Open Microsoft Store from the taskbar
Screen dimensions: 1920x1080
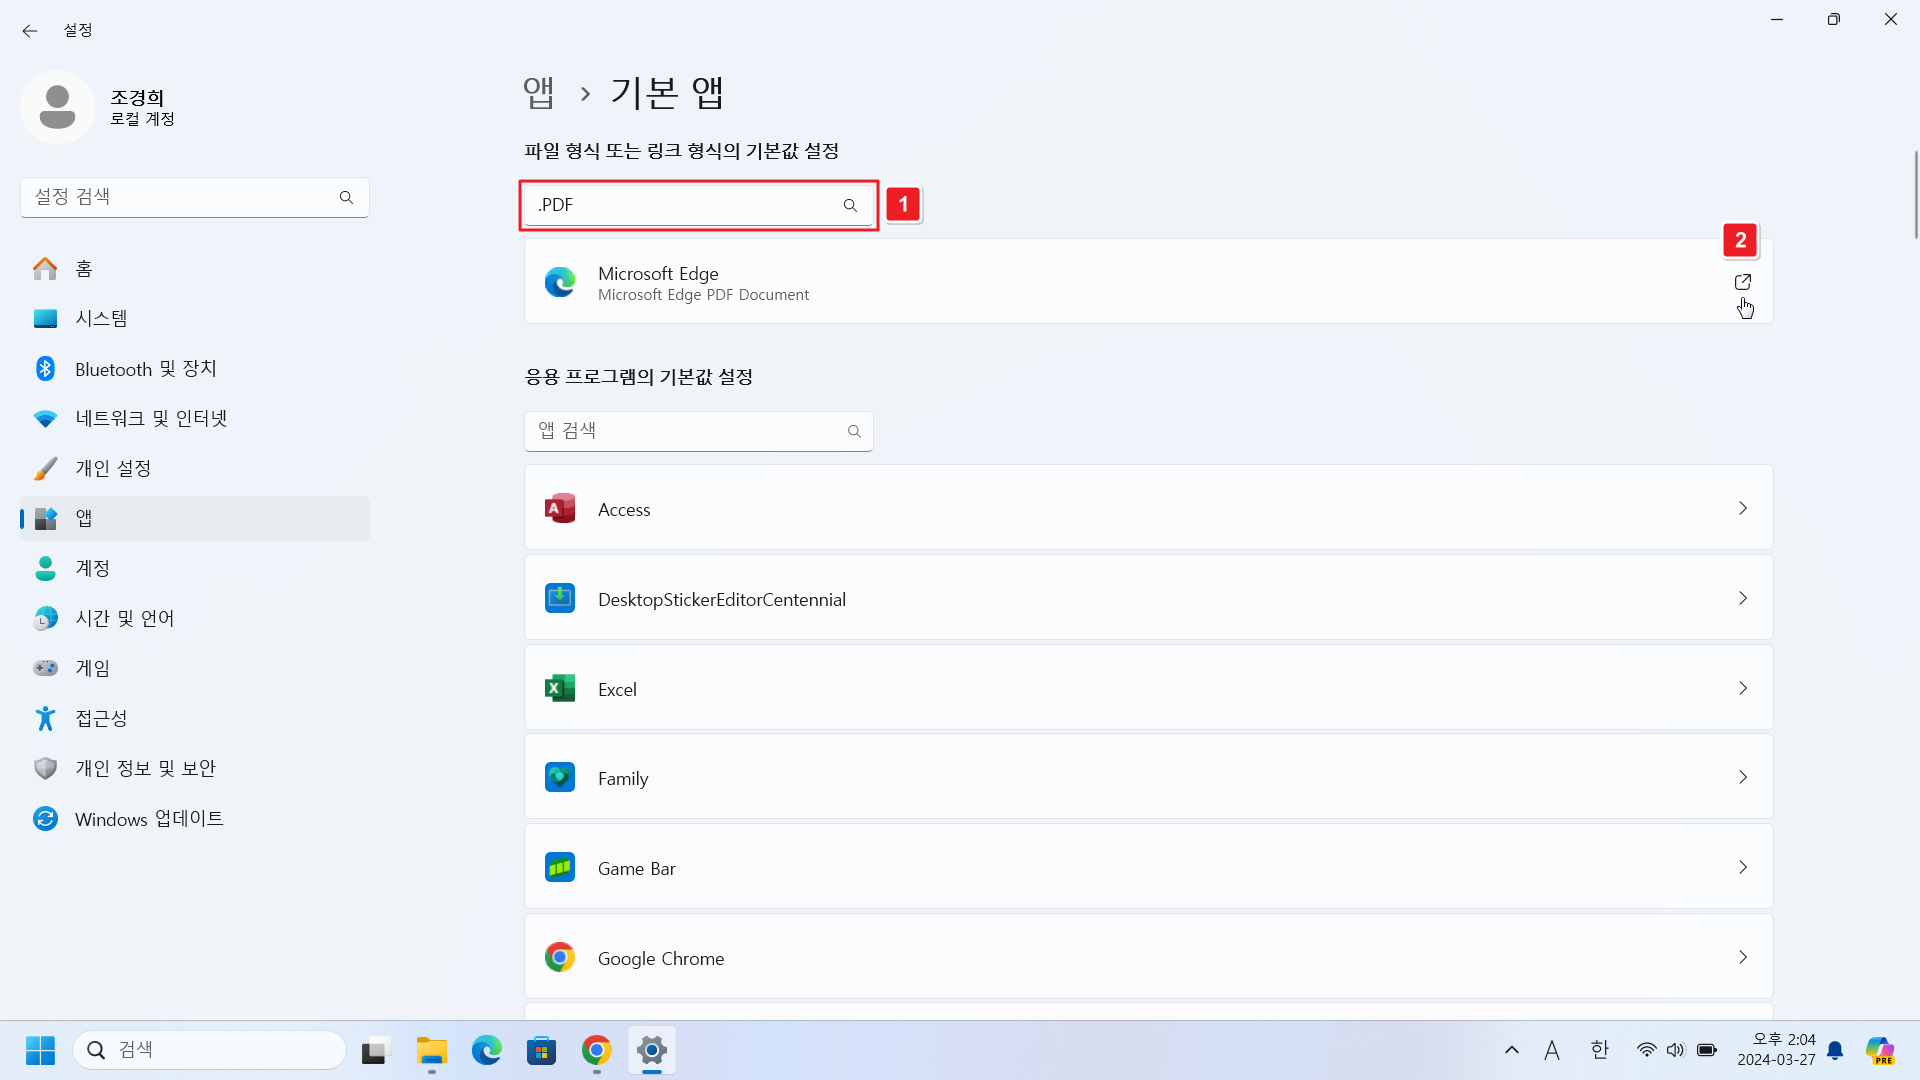coord(542,1050)
